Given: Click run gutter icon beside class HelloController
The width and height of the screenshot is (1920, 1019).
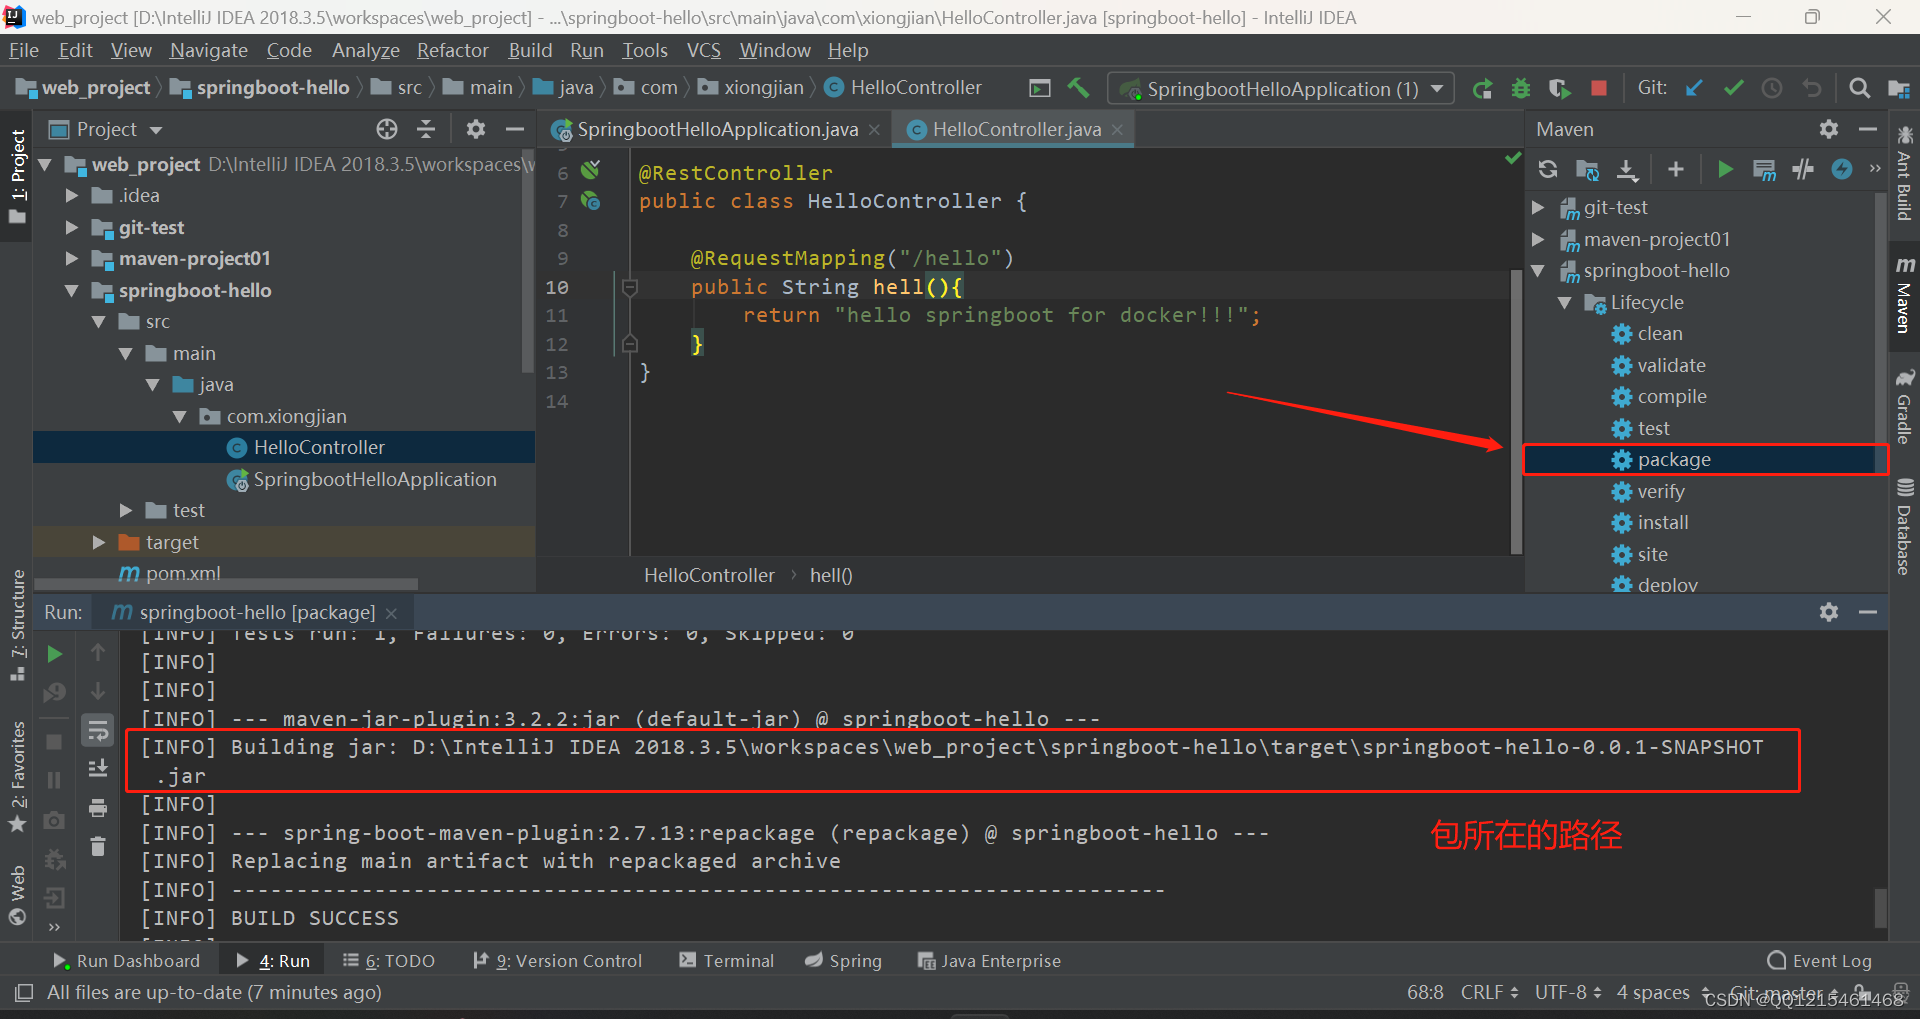Looking at the screenshot, I should coord(591,201).
